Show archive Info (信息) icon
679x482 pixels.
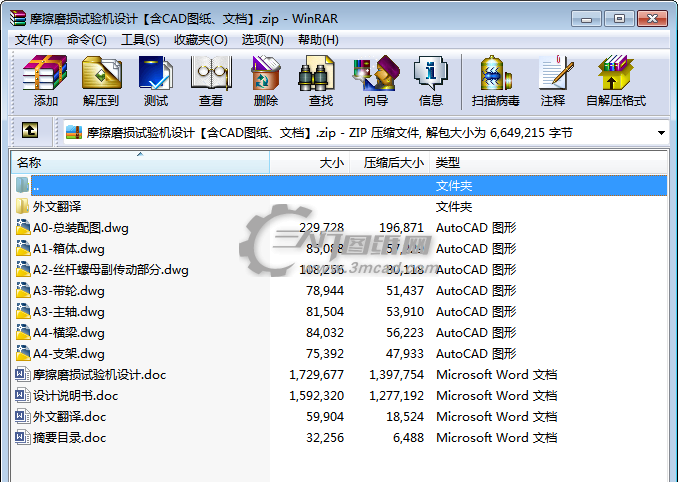(430, 73)
